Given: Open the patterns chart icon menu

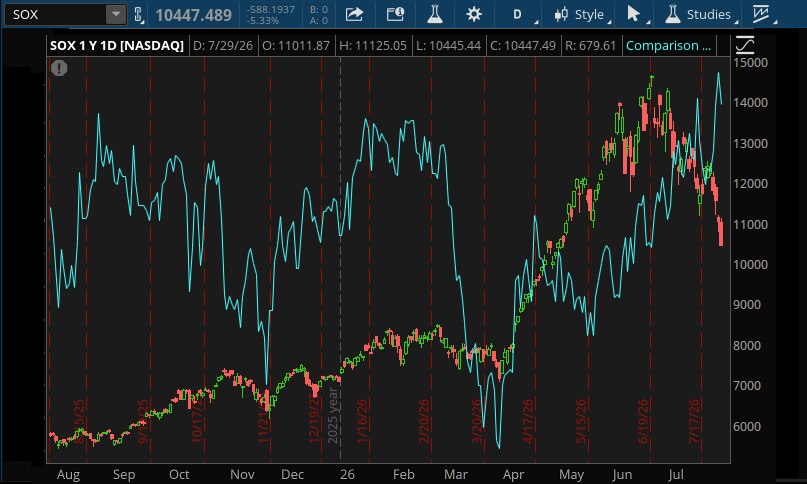Looking at the screenshot, I should click(761, 14).
